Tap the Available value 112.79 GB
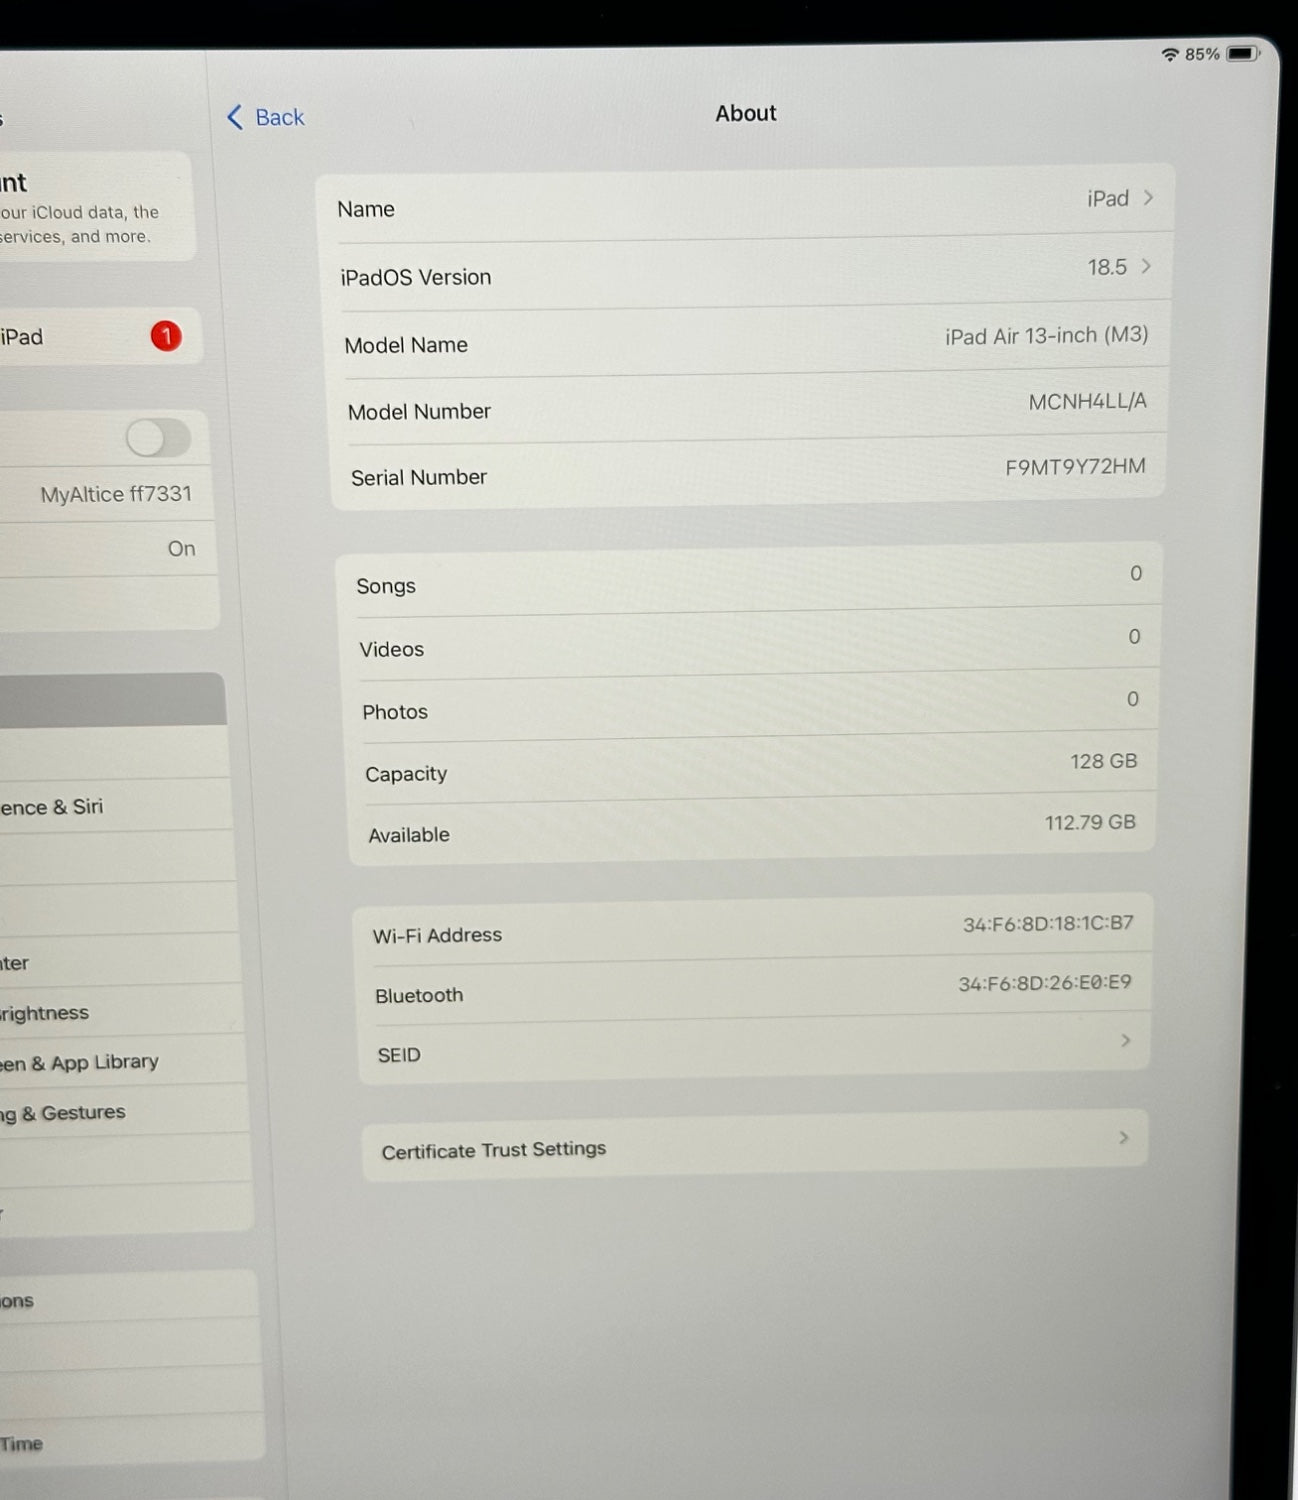Image resolution: width=1298 pixels, height=1500 pixels. click(1090, 822)
